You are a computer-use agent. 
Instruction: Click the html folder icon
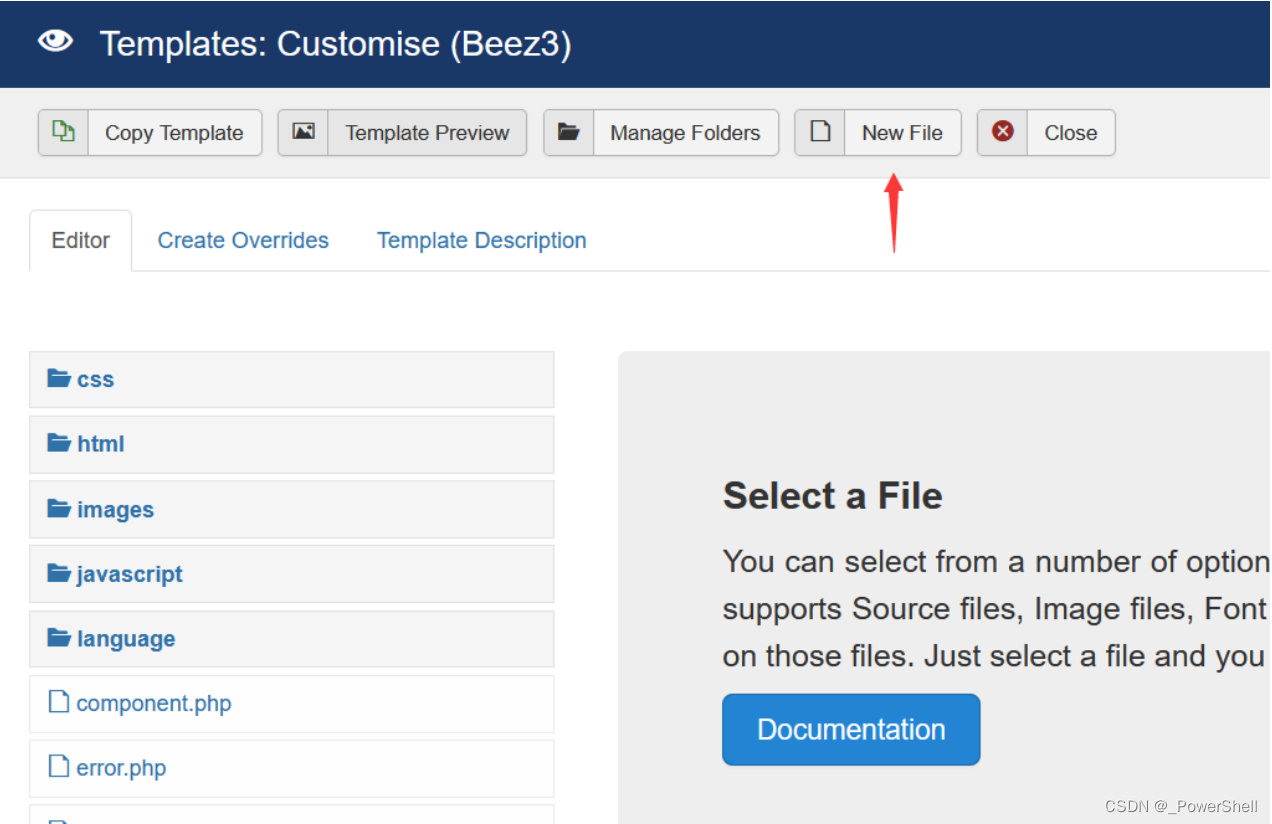[59, 443]
